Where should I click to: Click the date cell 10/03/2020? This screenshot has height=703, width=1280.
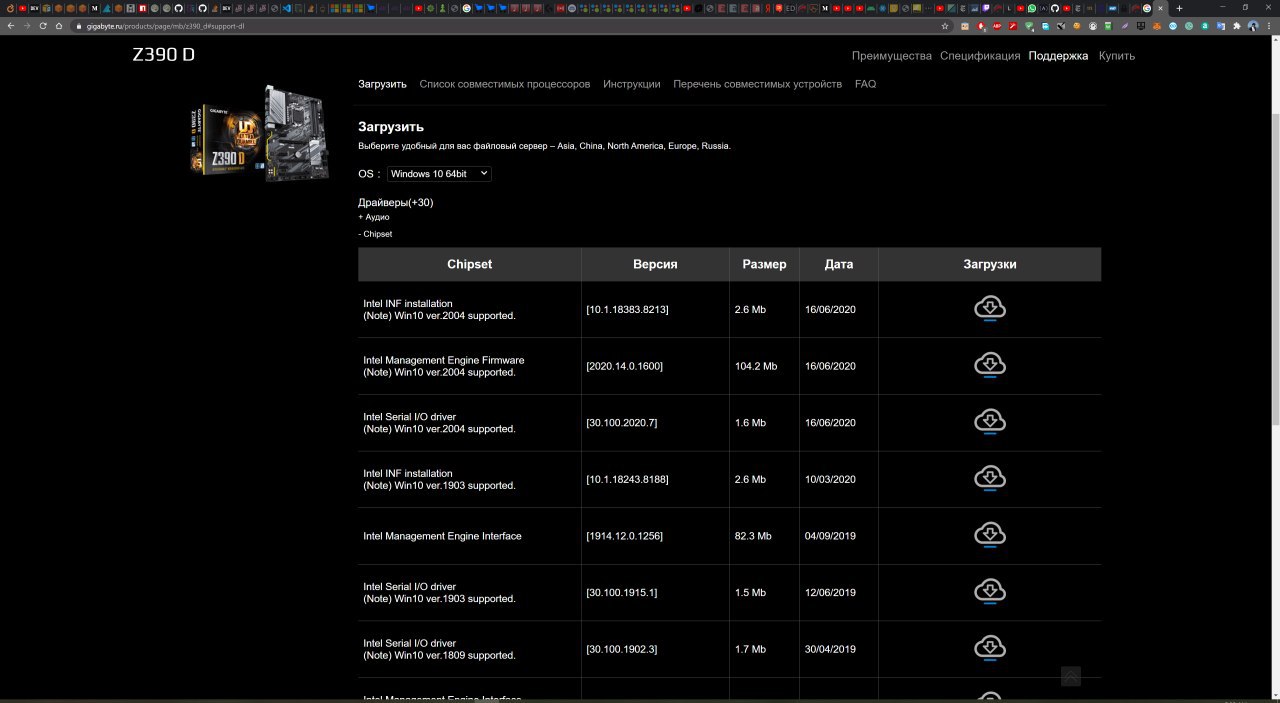coord(830,479)
